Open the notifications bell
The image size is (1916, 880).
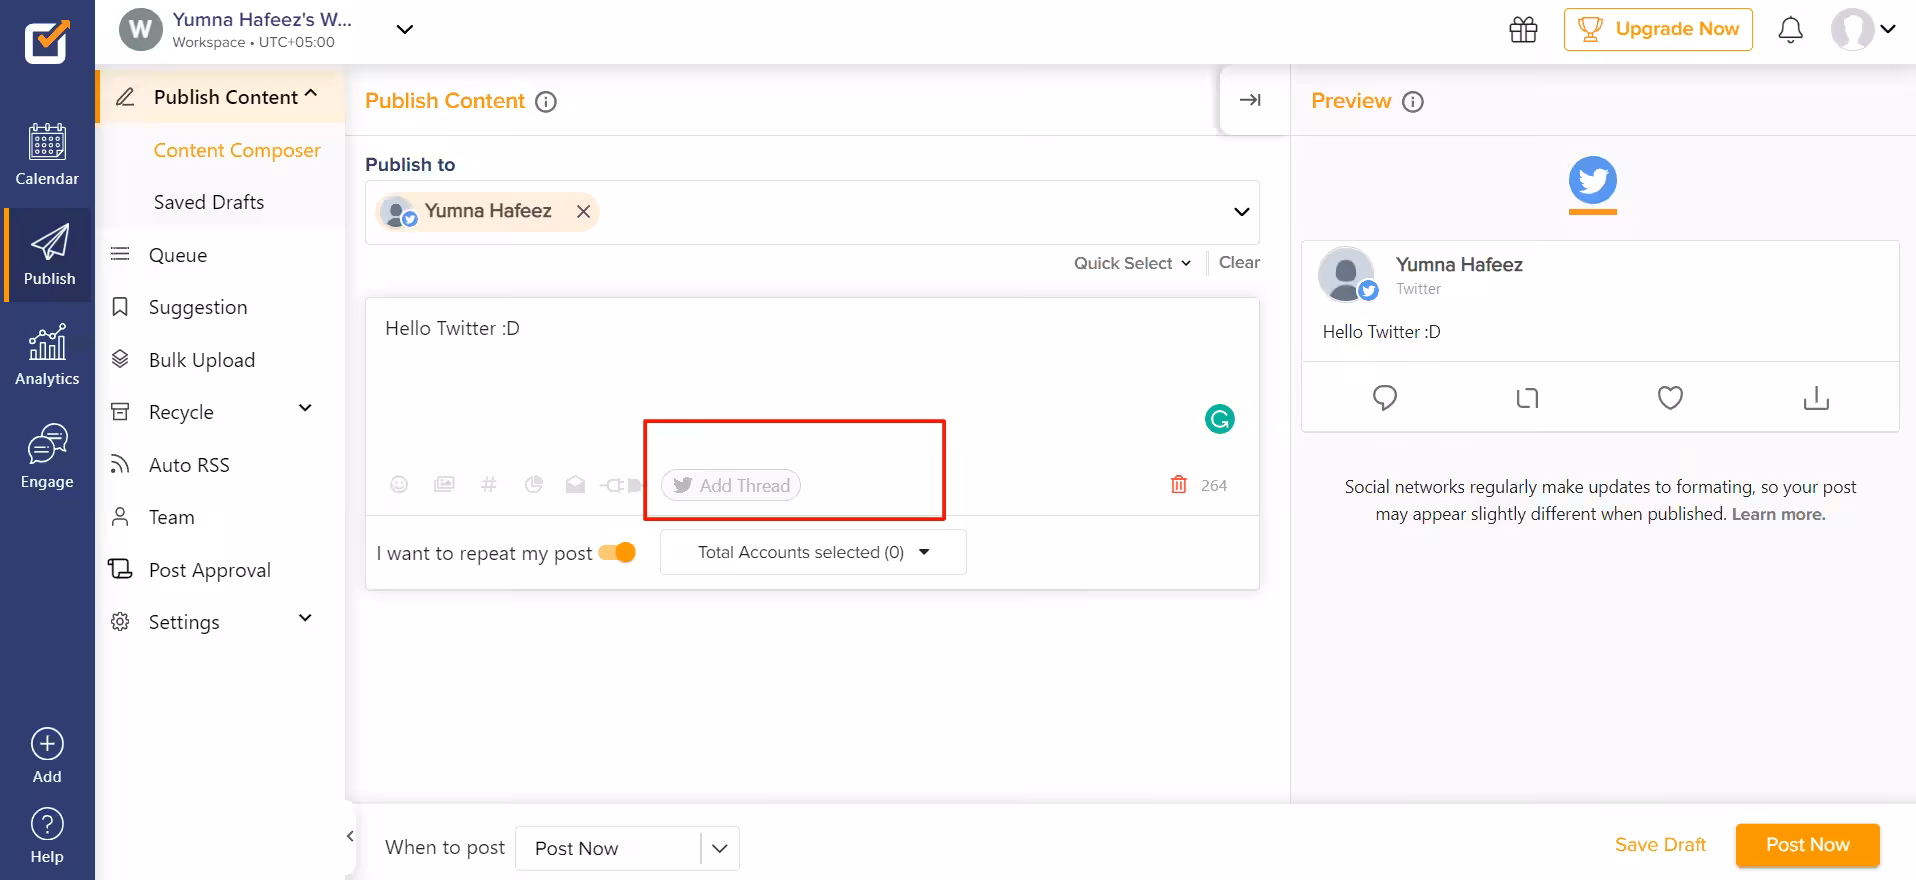[x=1790, y=30]
